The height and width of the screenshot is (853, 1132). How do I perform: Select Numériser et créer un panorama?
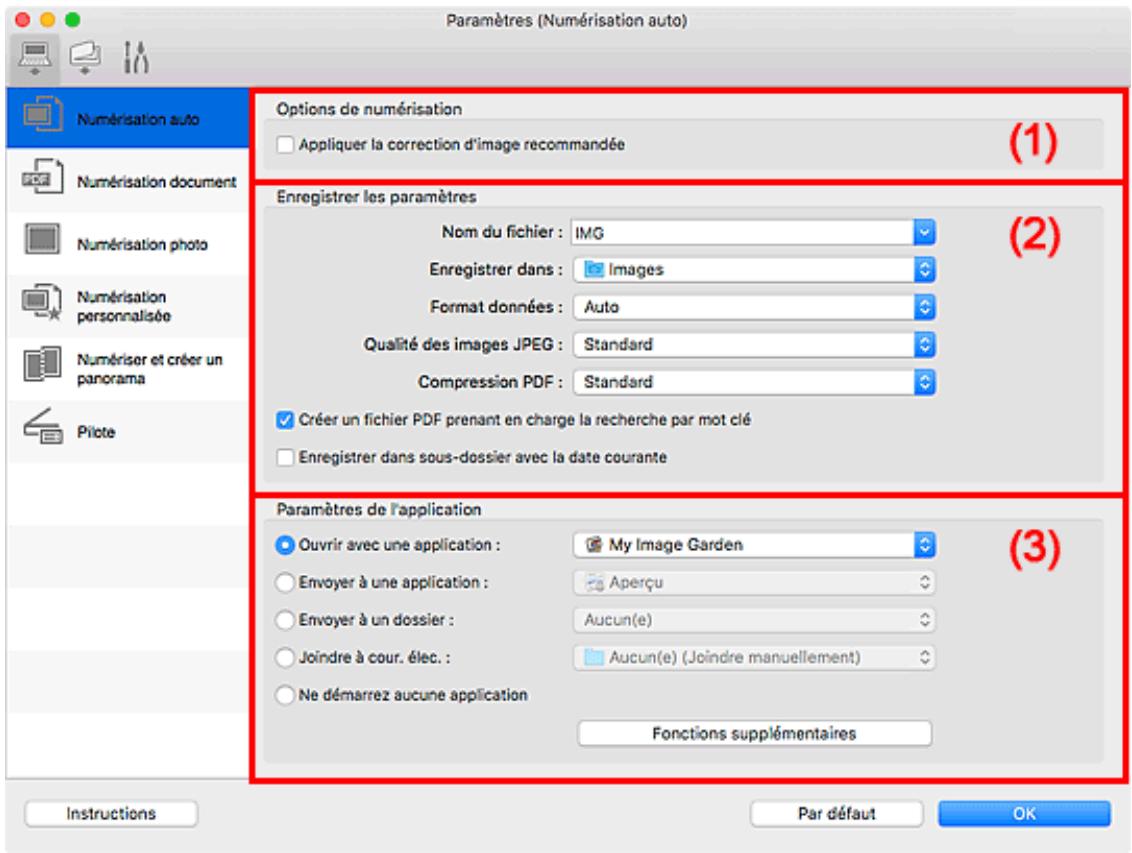point(128,369)
